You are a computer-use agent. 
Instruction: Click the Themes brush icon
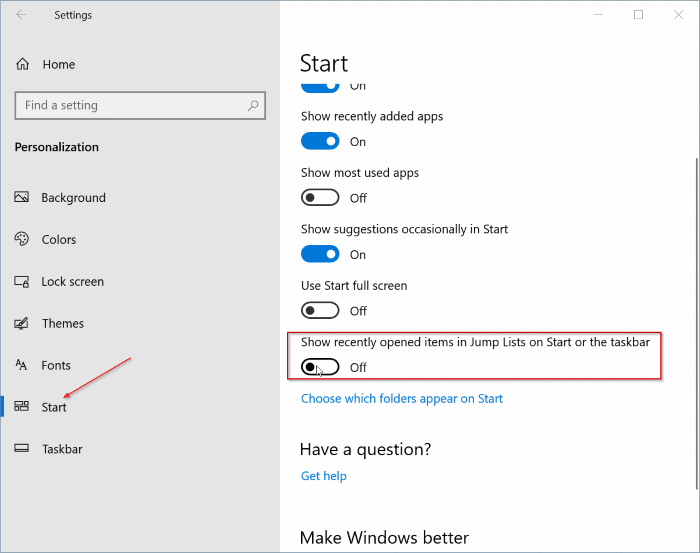[21, 323]
